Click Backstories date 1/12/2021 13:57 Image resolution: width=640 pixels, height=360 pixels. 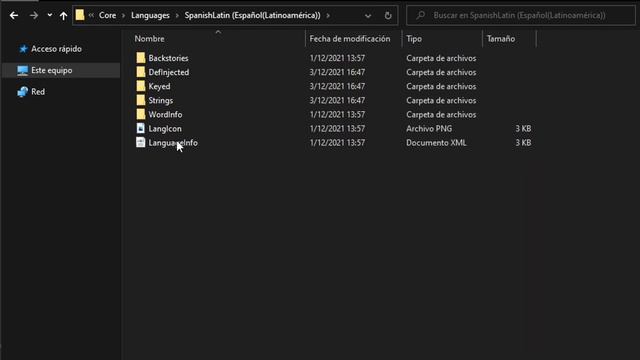point(337,58)
